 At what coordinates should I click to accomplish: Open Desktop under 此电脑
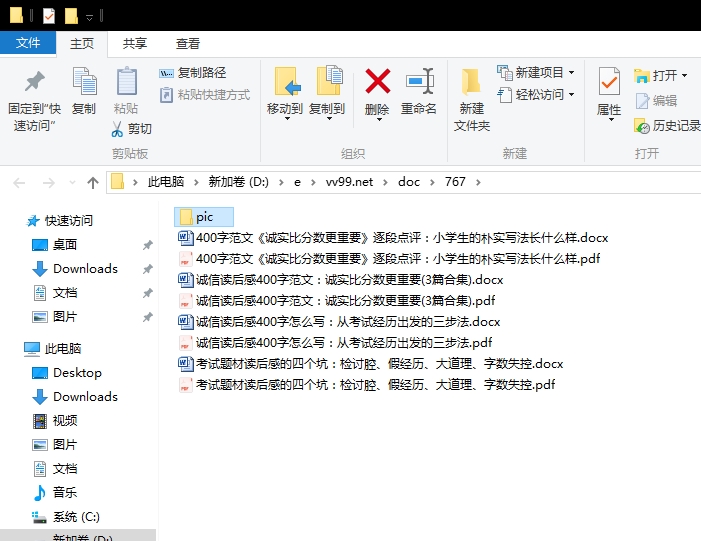click(x=67, y=373)
